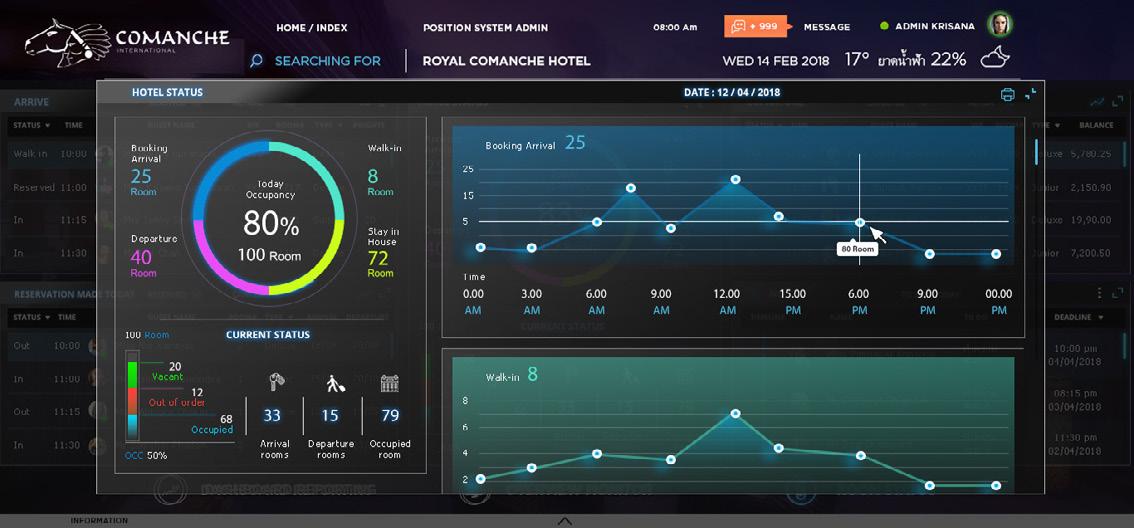Expand the bottom Information panel chevron
The height and width of the screenshot is (528, 1134).
566,521
